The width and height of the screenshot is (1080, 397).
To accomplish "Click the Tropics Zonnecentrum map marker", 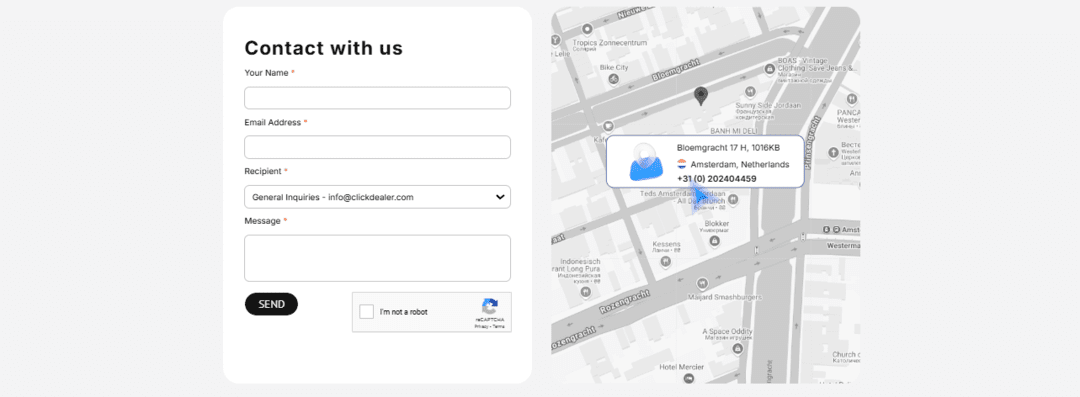I will point(587,29).
